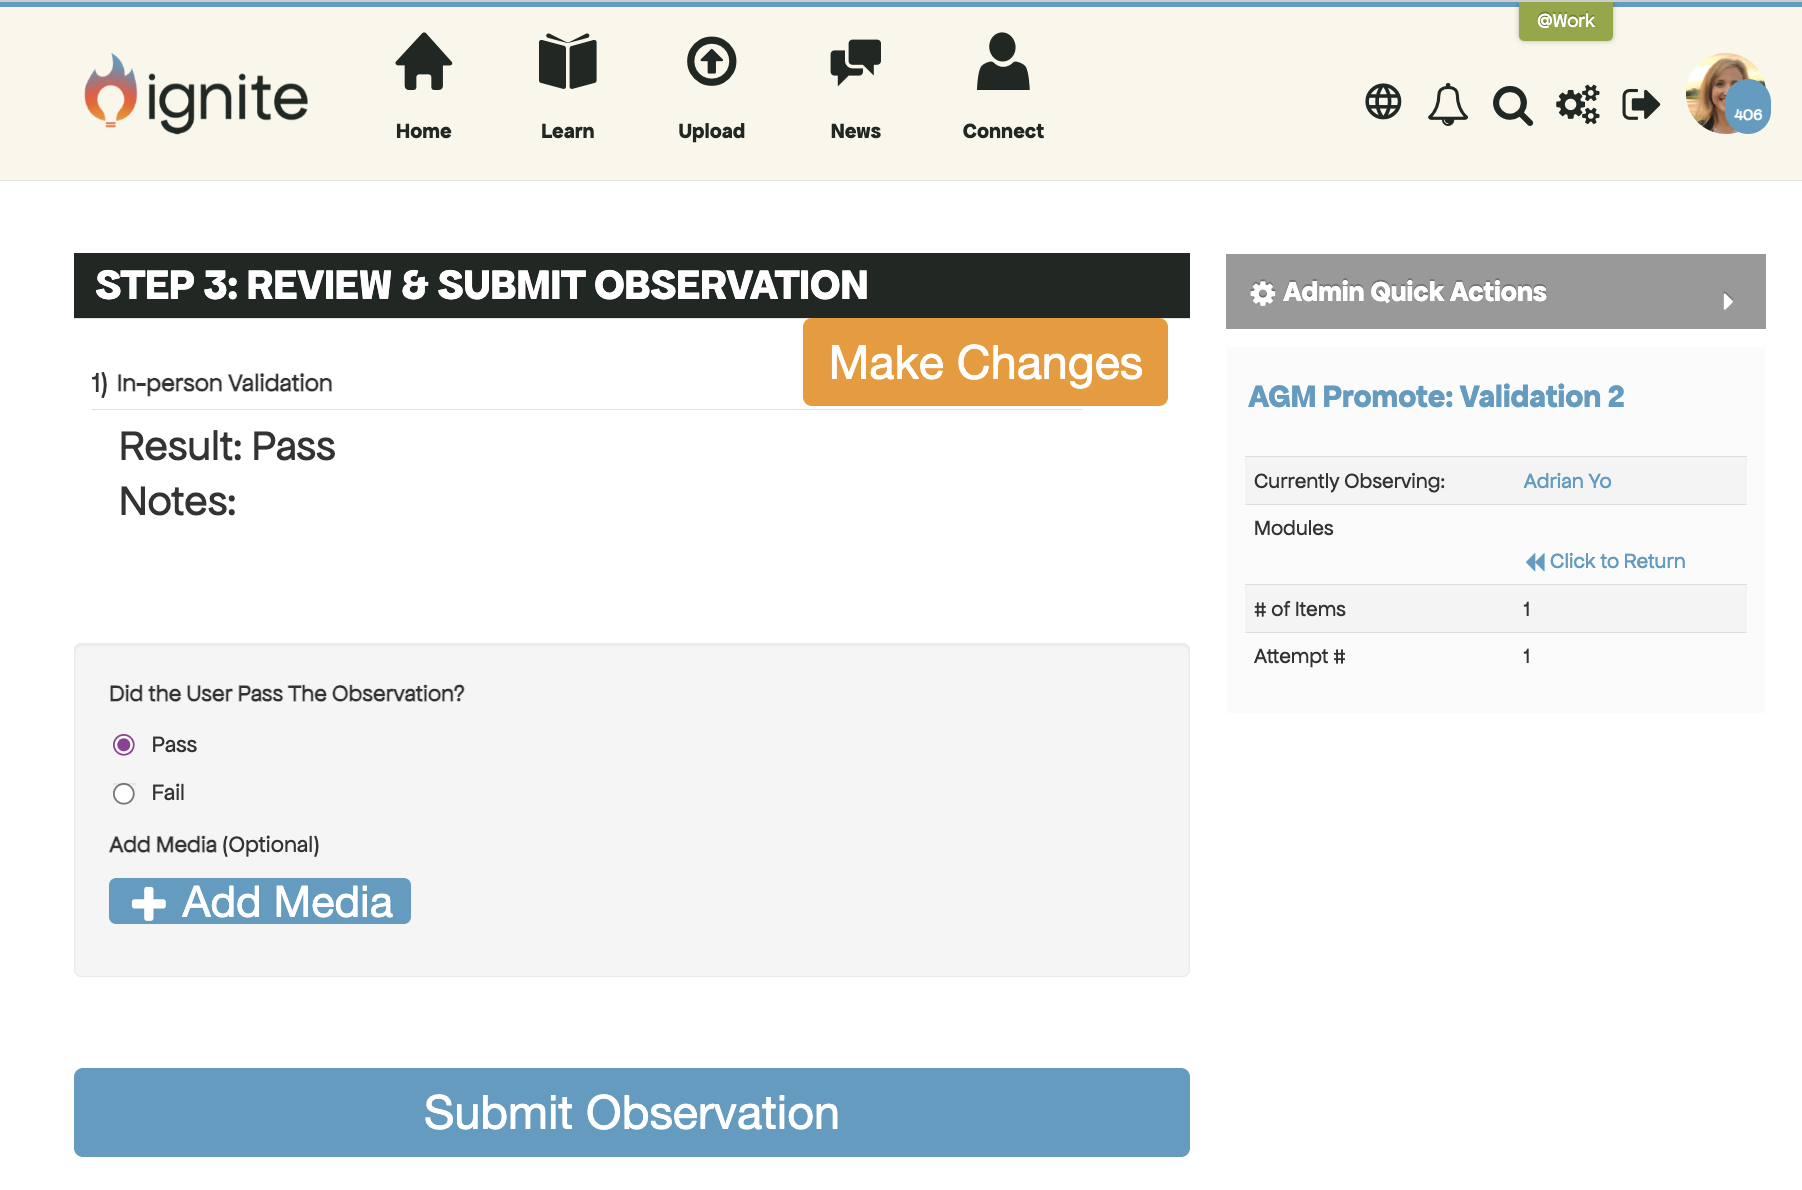
Task: View notifications bell icon
Action: coord(1447,104)
